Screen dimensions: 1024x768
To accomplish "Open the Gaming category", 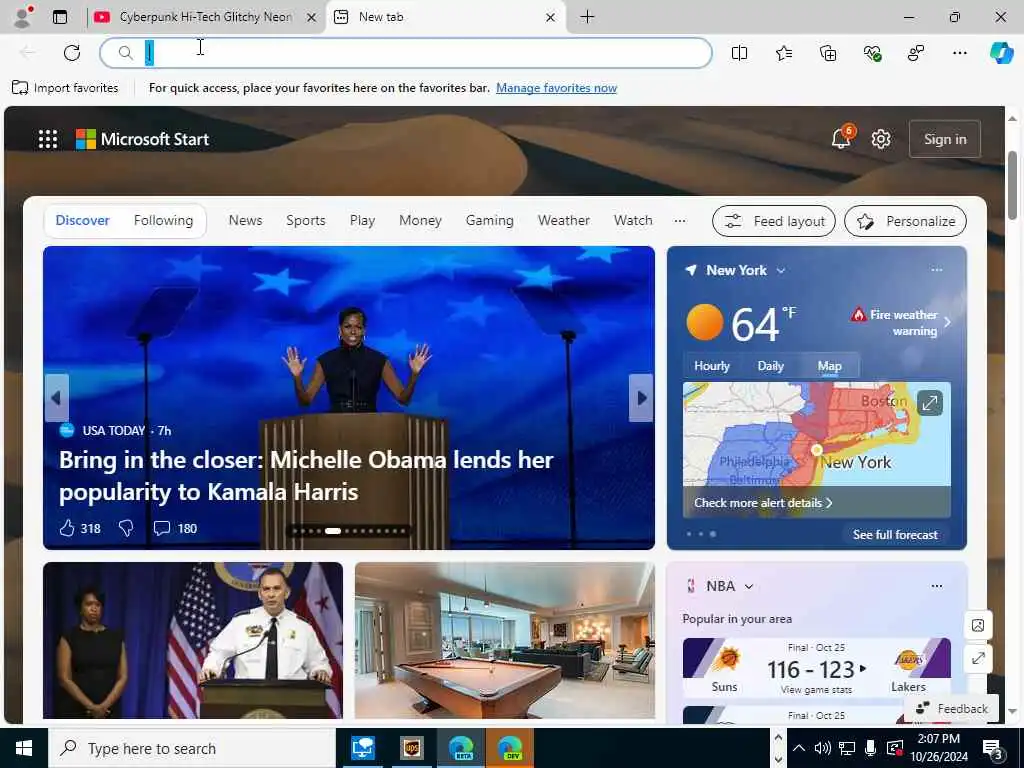I will click(489, 221).
